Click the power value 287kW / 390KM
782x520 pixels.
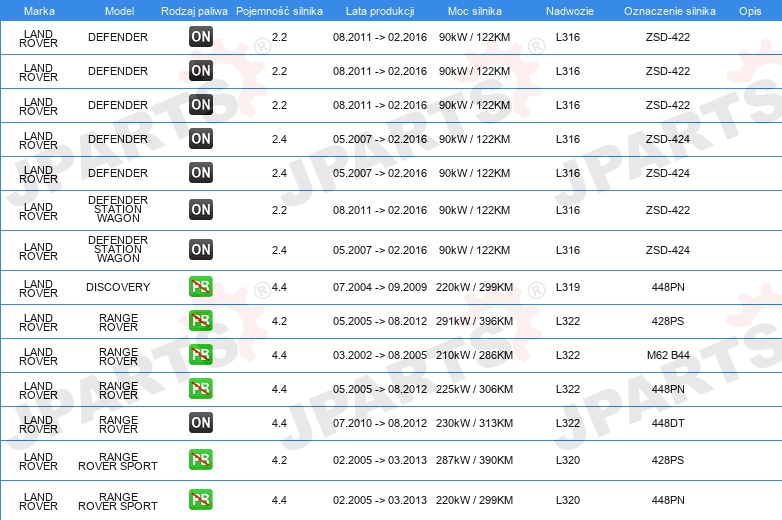474,460
